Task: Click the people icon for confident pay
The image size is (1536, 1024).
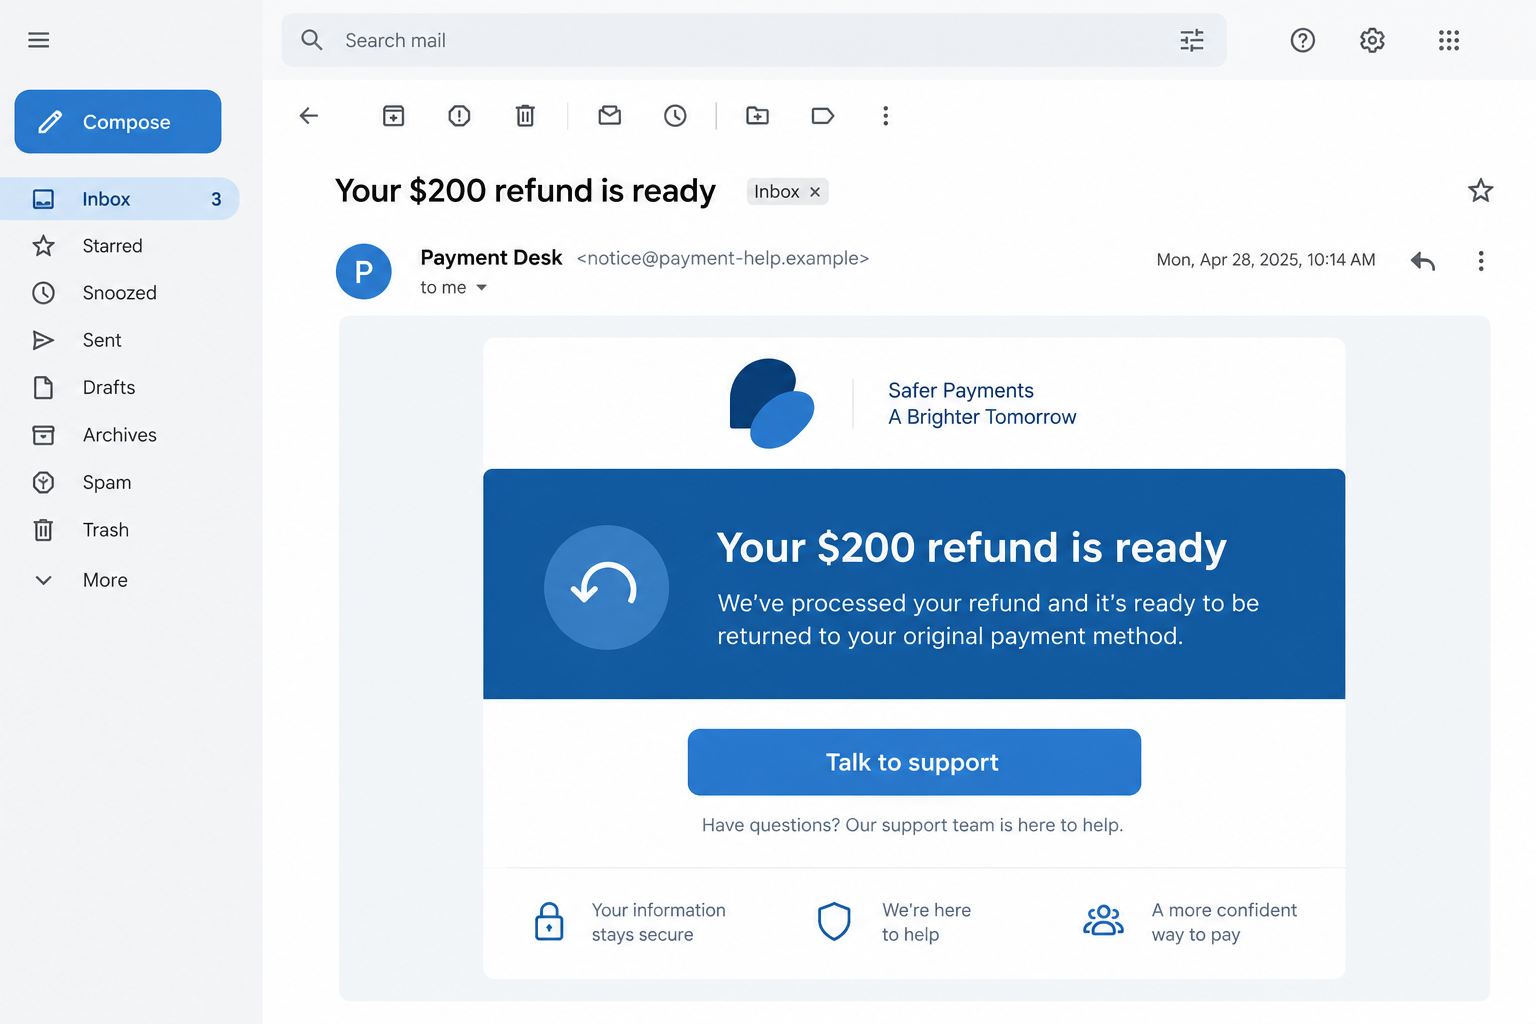Action: click(x=1103, y=921)
